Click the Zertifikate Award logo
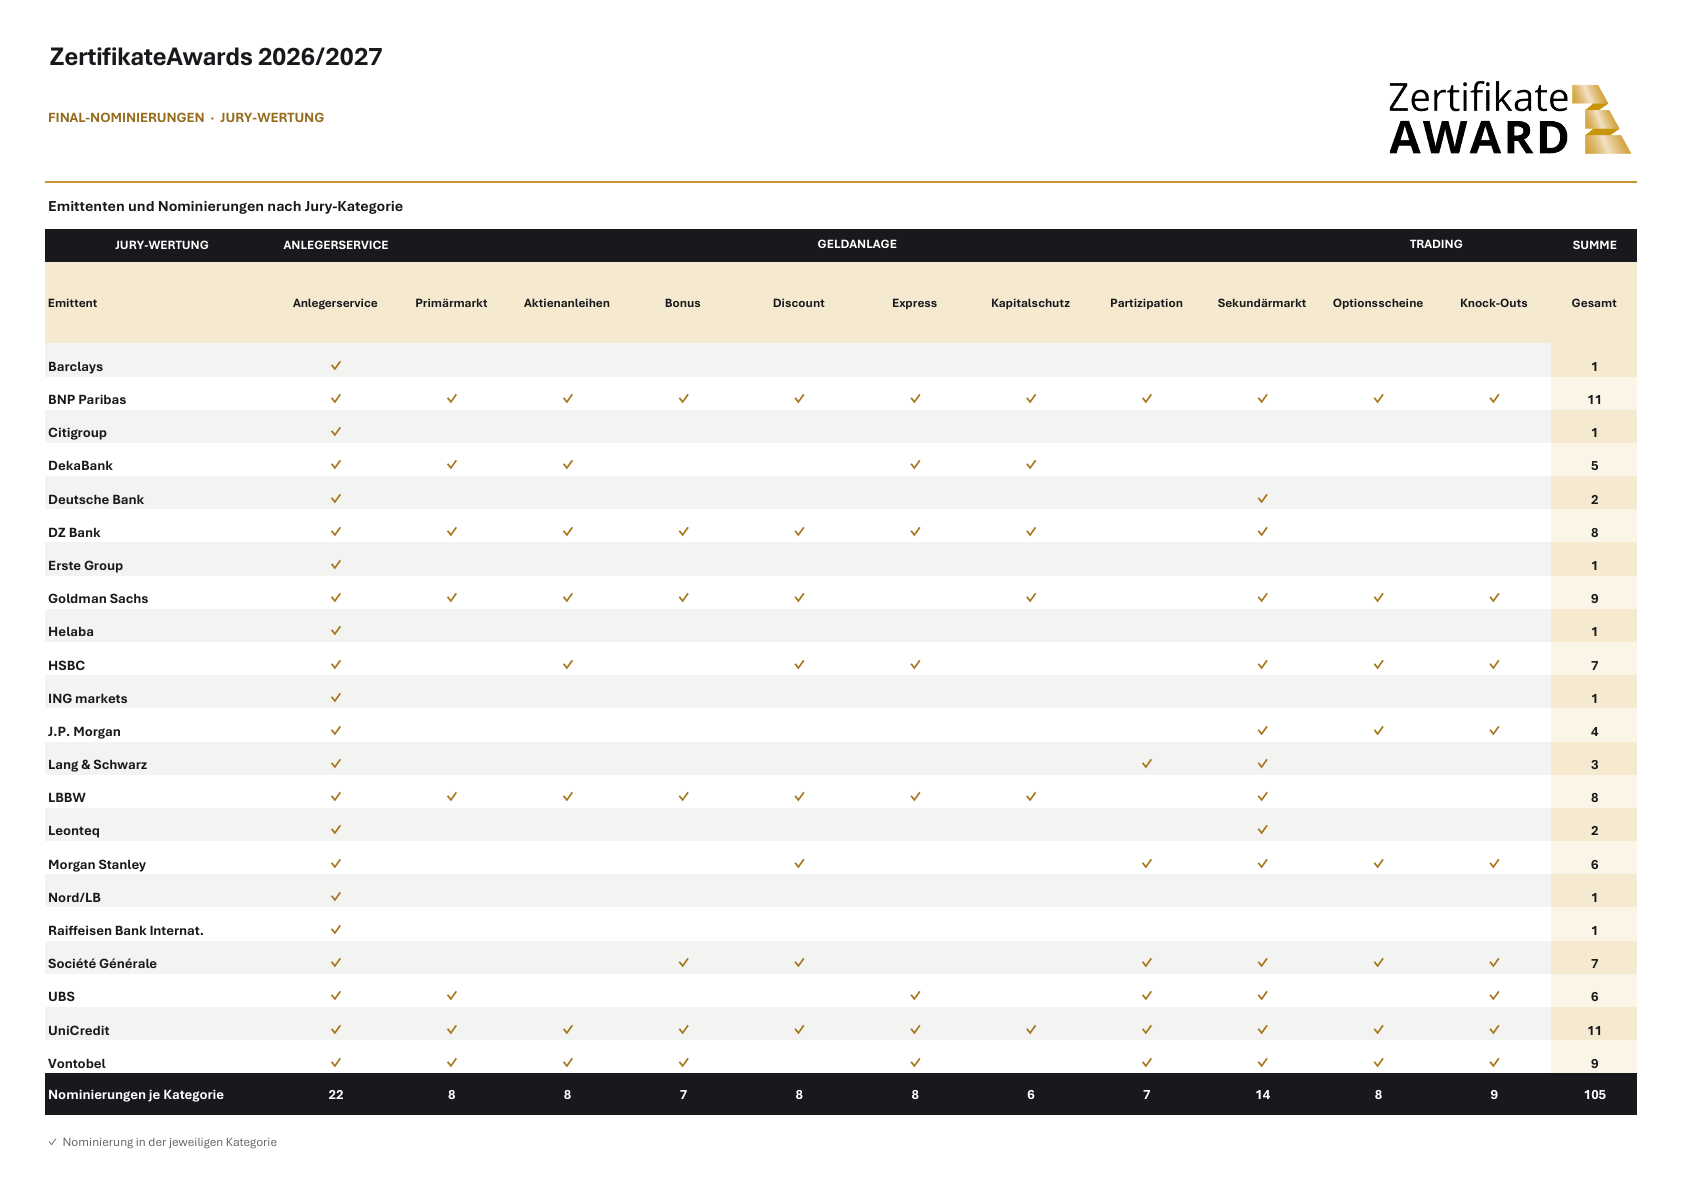 tap(1510, 119)
